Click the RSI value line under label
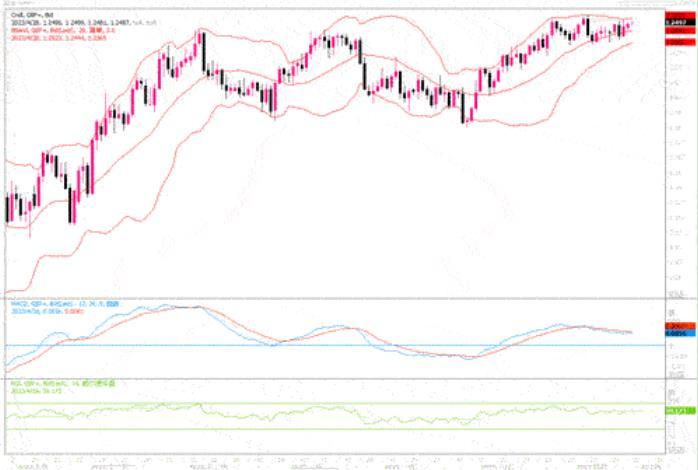The width and height of the screenshot is (698, 470). tap(36, 391)
